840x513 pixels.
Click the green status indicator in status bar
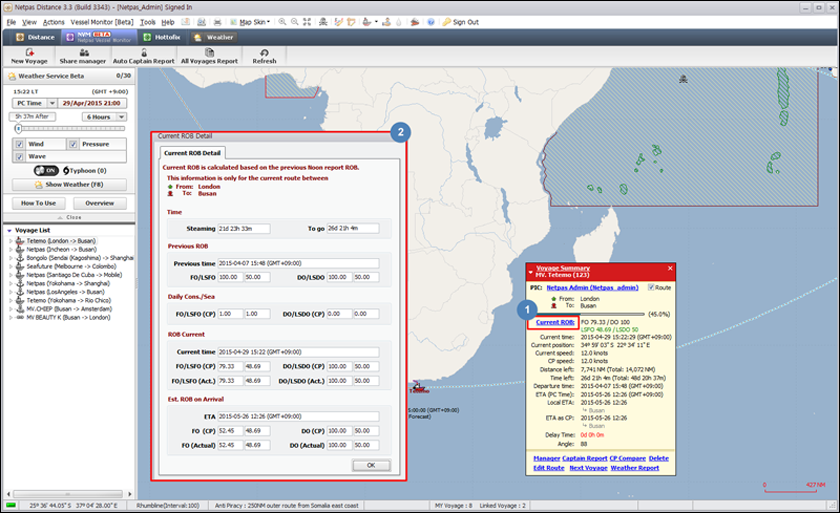pos(11,505)
